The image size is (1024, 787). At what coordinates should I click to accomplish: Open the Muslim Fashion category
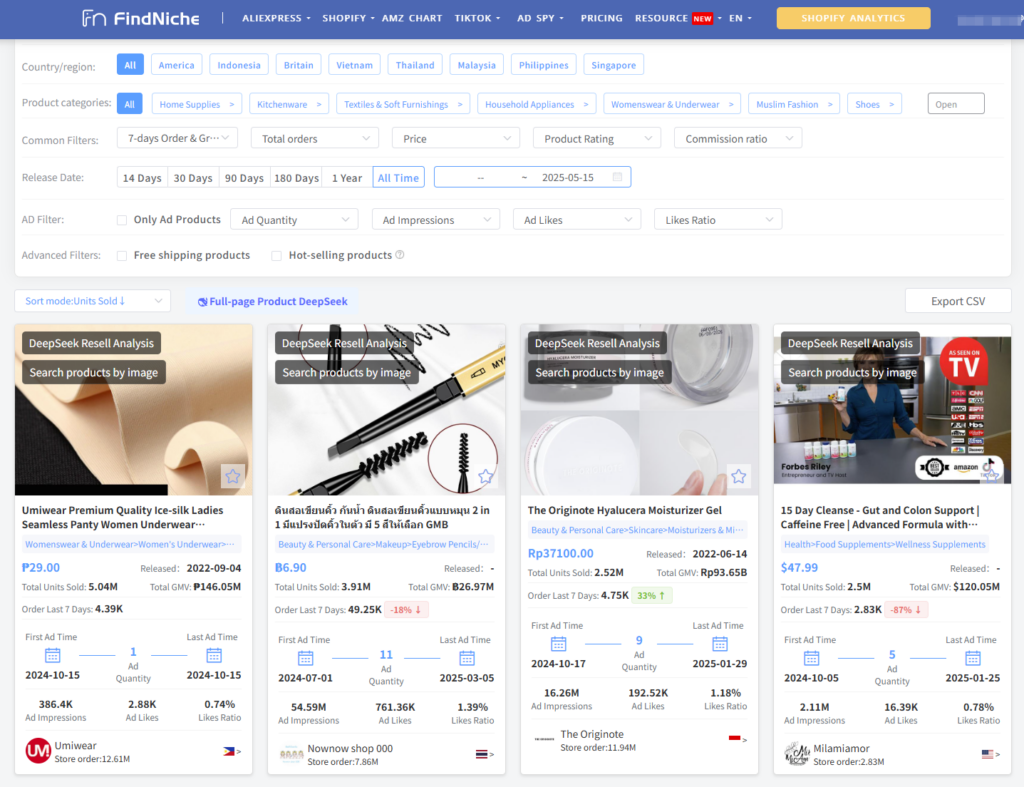(794, 104)
